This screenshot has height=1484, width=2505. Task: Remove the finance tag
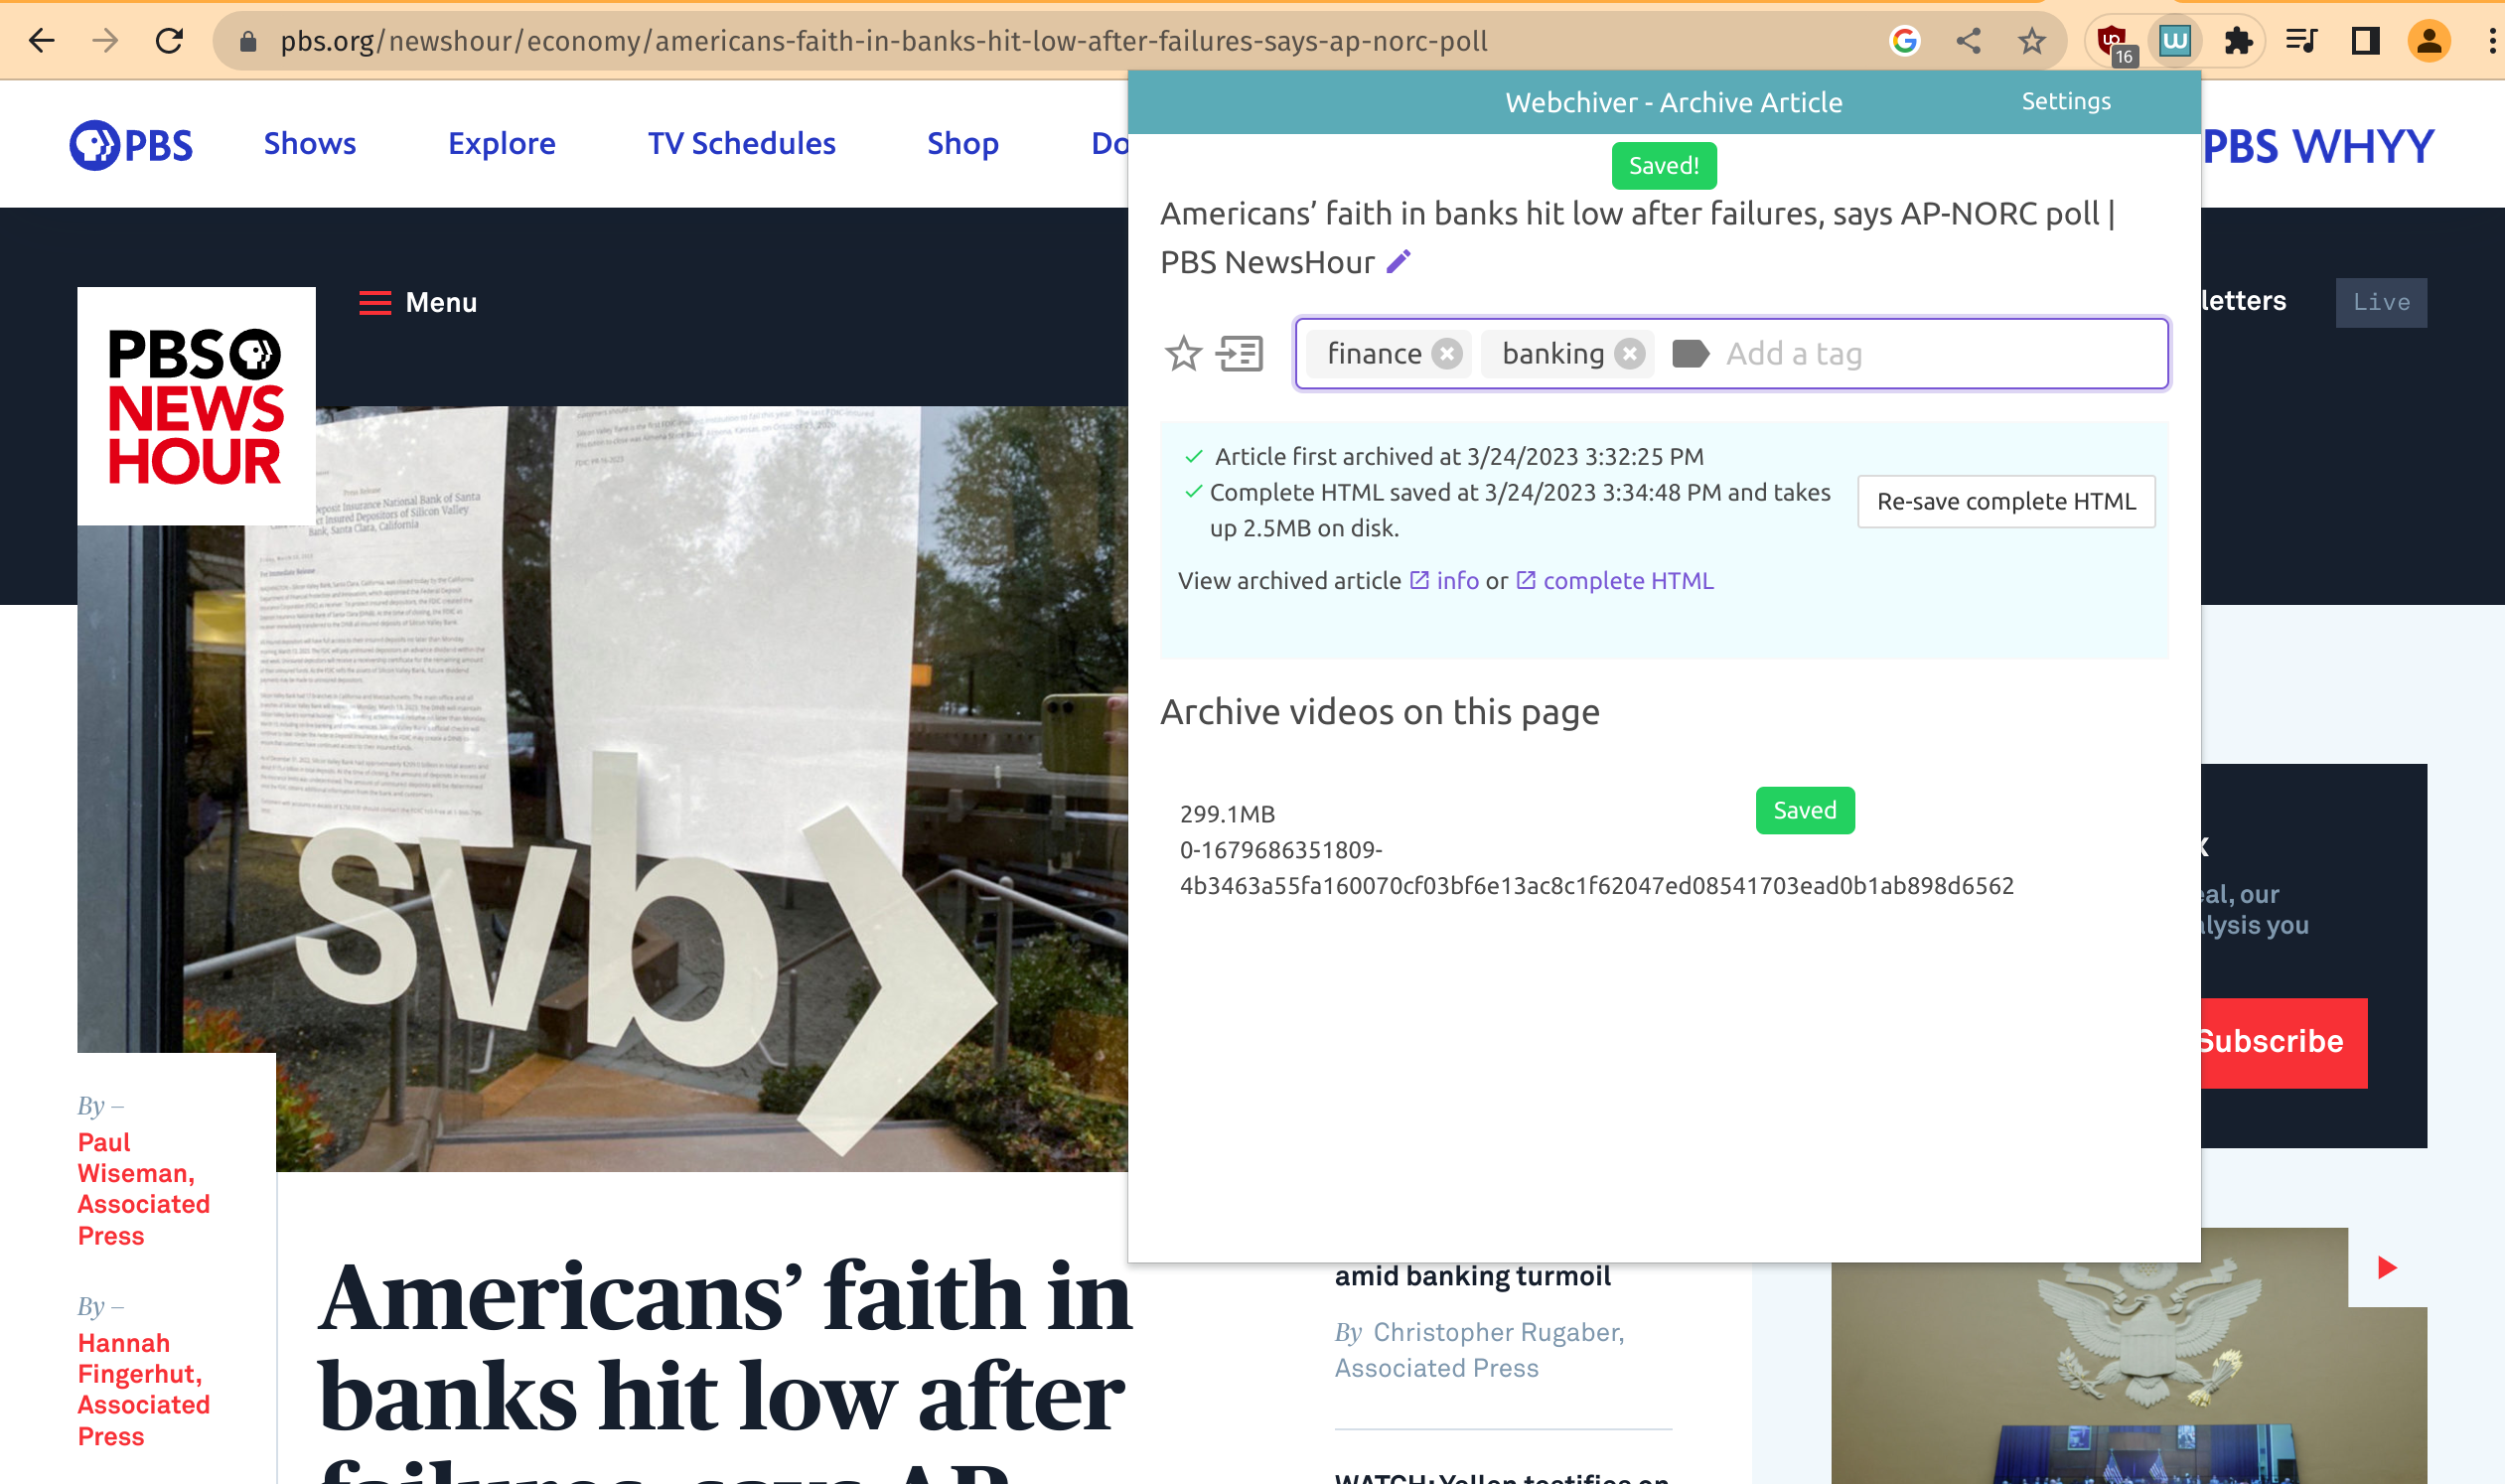click(x=1447, y=354)
